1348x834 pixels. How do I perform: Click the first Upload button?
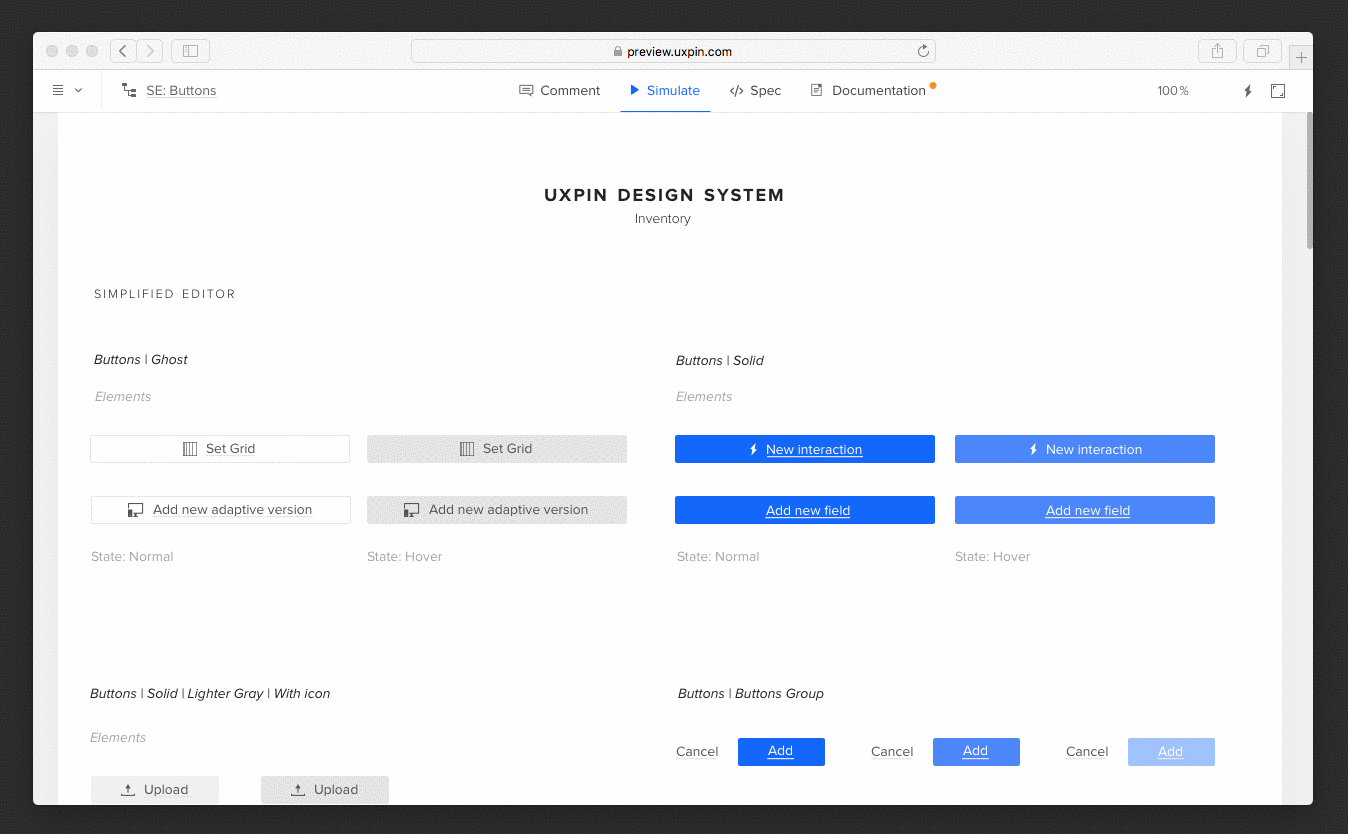(155, 789)
